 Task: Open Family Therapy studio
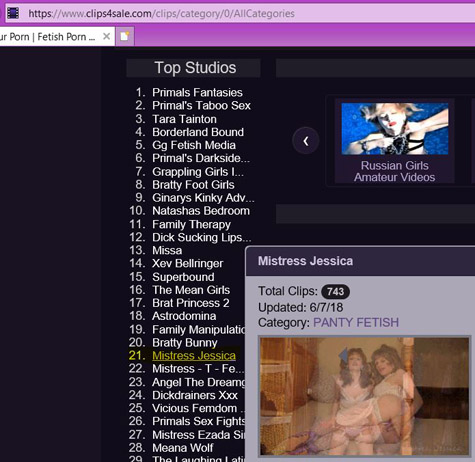[x=191, y=224]
